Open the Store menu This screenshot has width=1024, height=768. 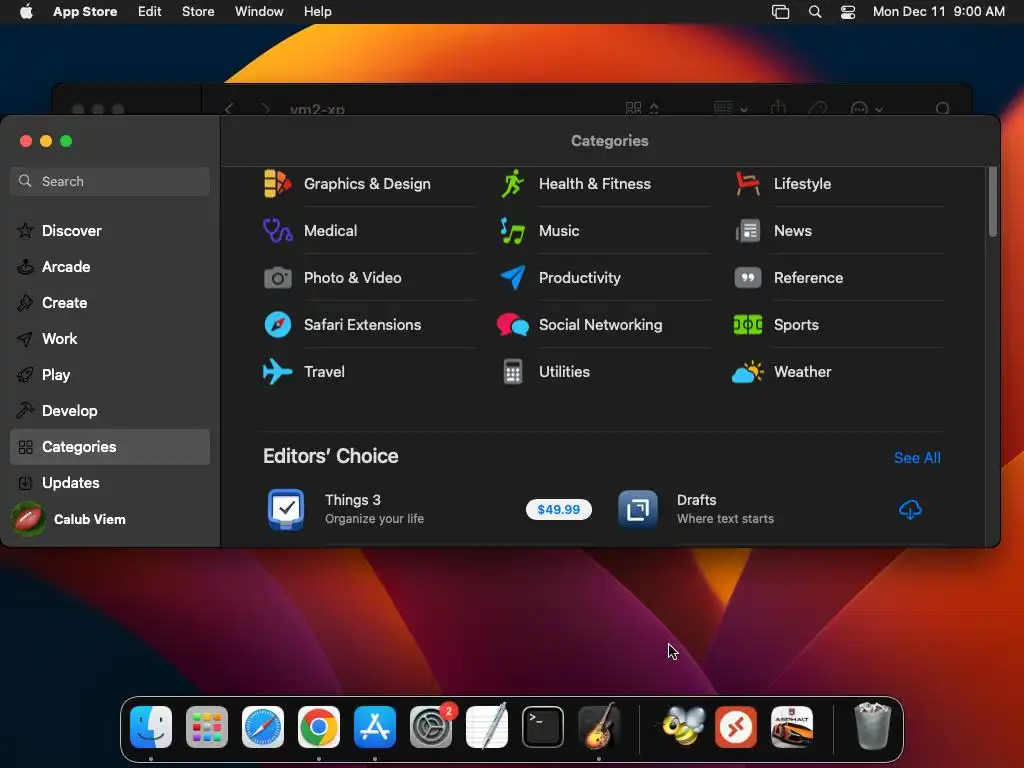pyautogui.click(x=198, y=12)
